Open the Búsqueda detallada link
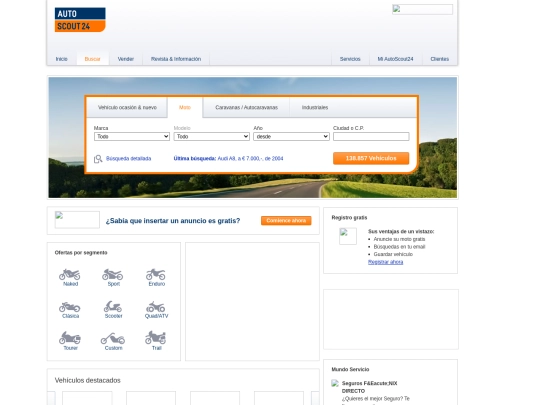Image resolution: width=540 pixels, height=405 pixels. tap(128, 158)
